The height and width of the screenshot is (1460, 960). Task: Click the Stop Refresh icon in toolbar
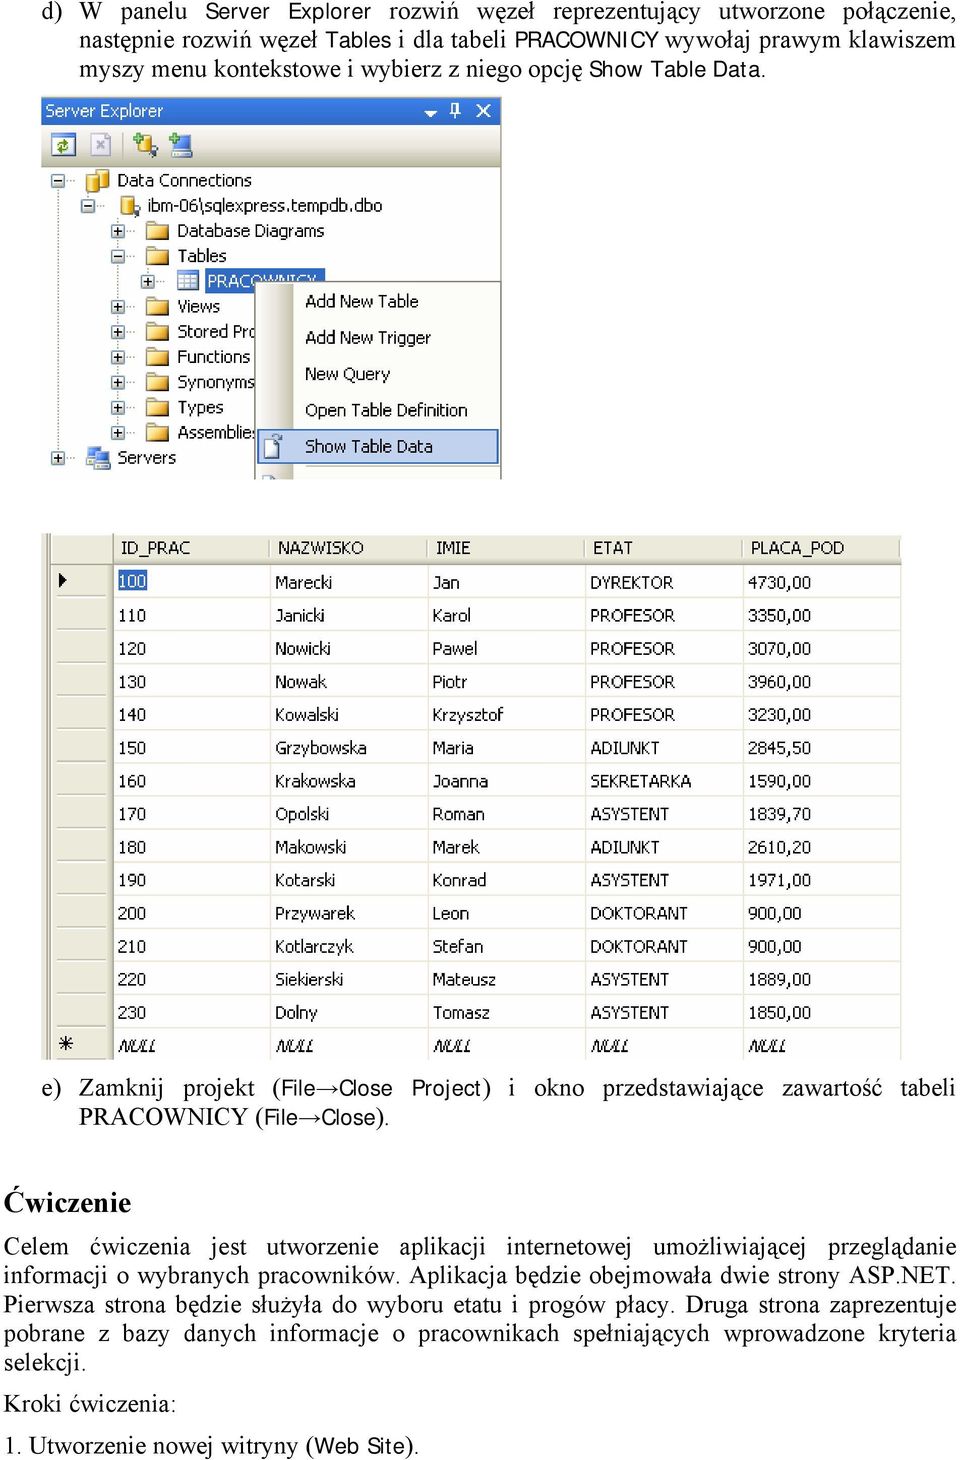tap(100, 145)
